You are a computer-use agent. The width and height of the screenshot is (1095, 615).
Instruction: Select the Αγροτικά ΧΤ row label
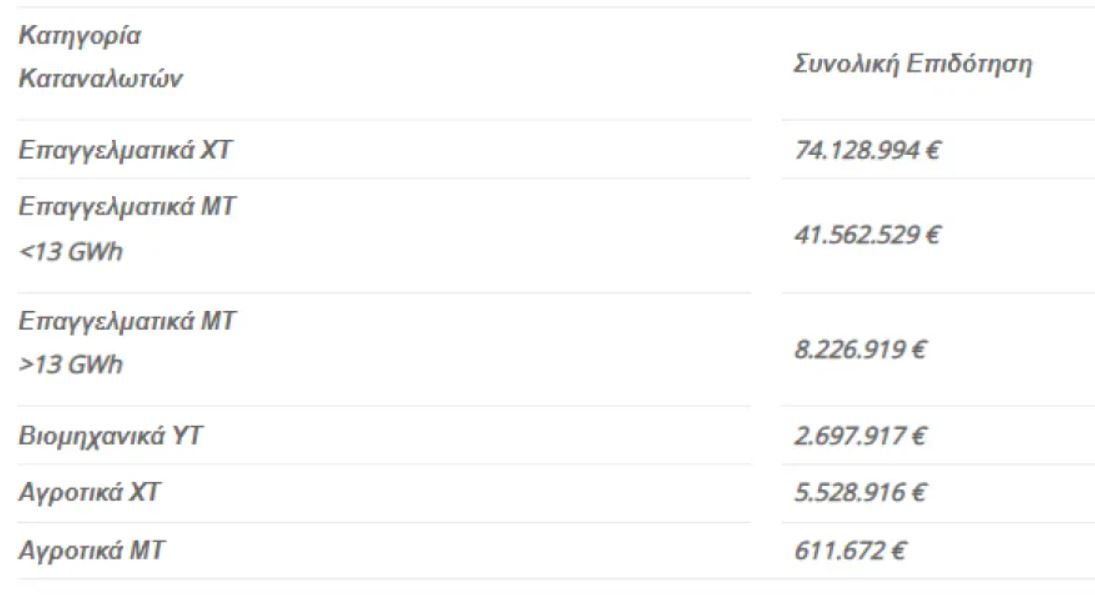coord(89,493)
